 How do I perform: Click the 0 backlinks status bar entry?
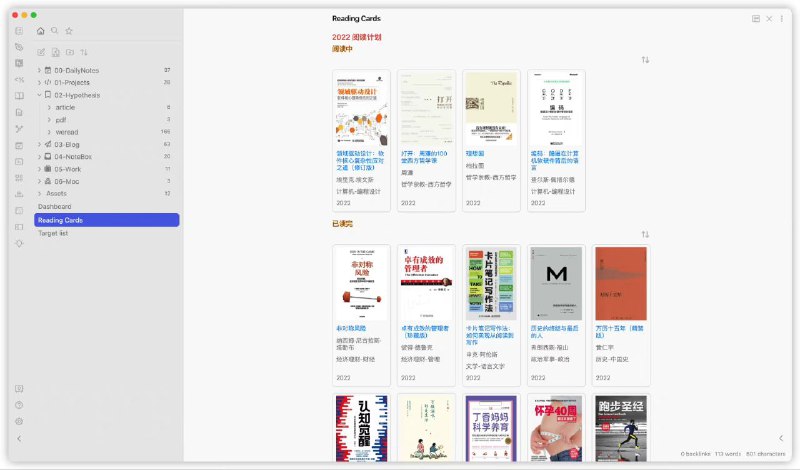695,454
